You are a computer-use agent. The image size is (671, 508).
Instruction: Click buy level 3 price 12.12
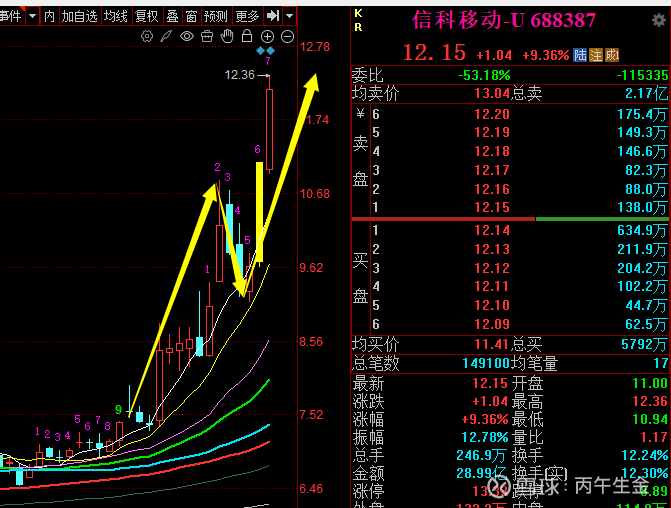pyautogui.click(x=492, y=268)
